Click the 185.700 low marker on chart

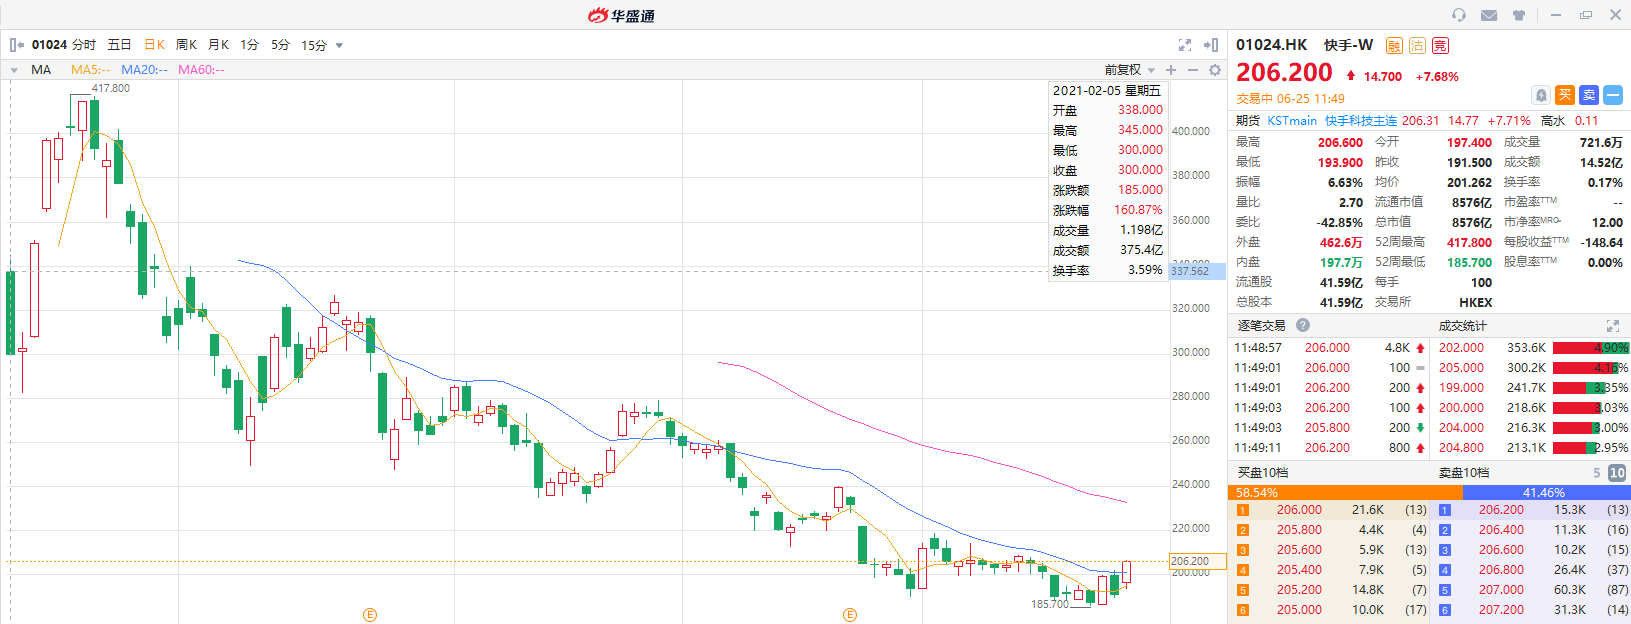[1050, 604]
